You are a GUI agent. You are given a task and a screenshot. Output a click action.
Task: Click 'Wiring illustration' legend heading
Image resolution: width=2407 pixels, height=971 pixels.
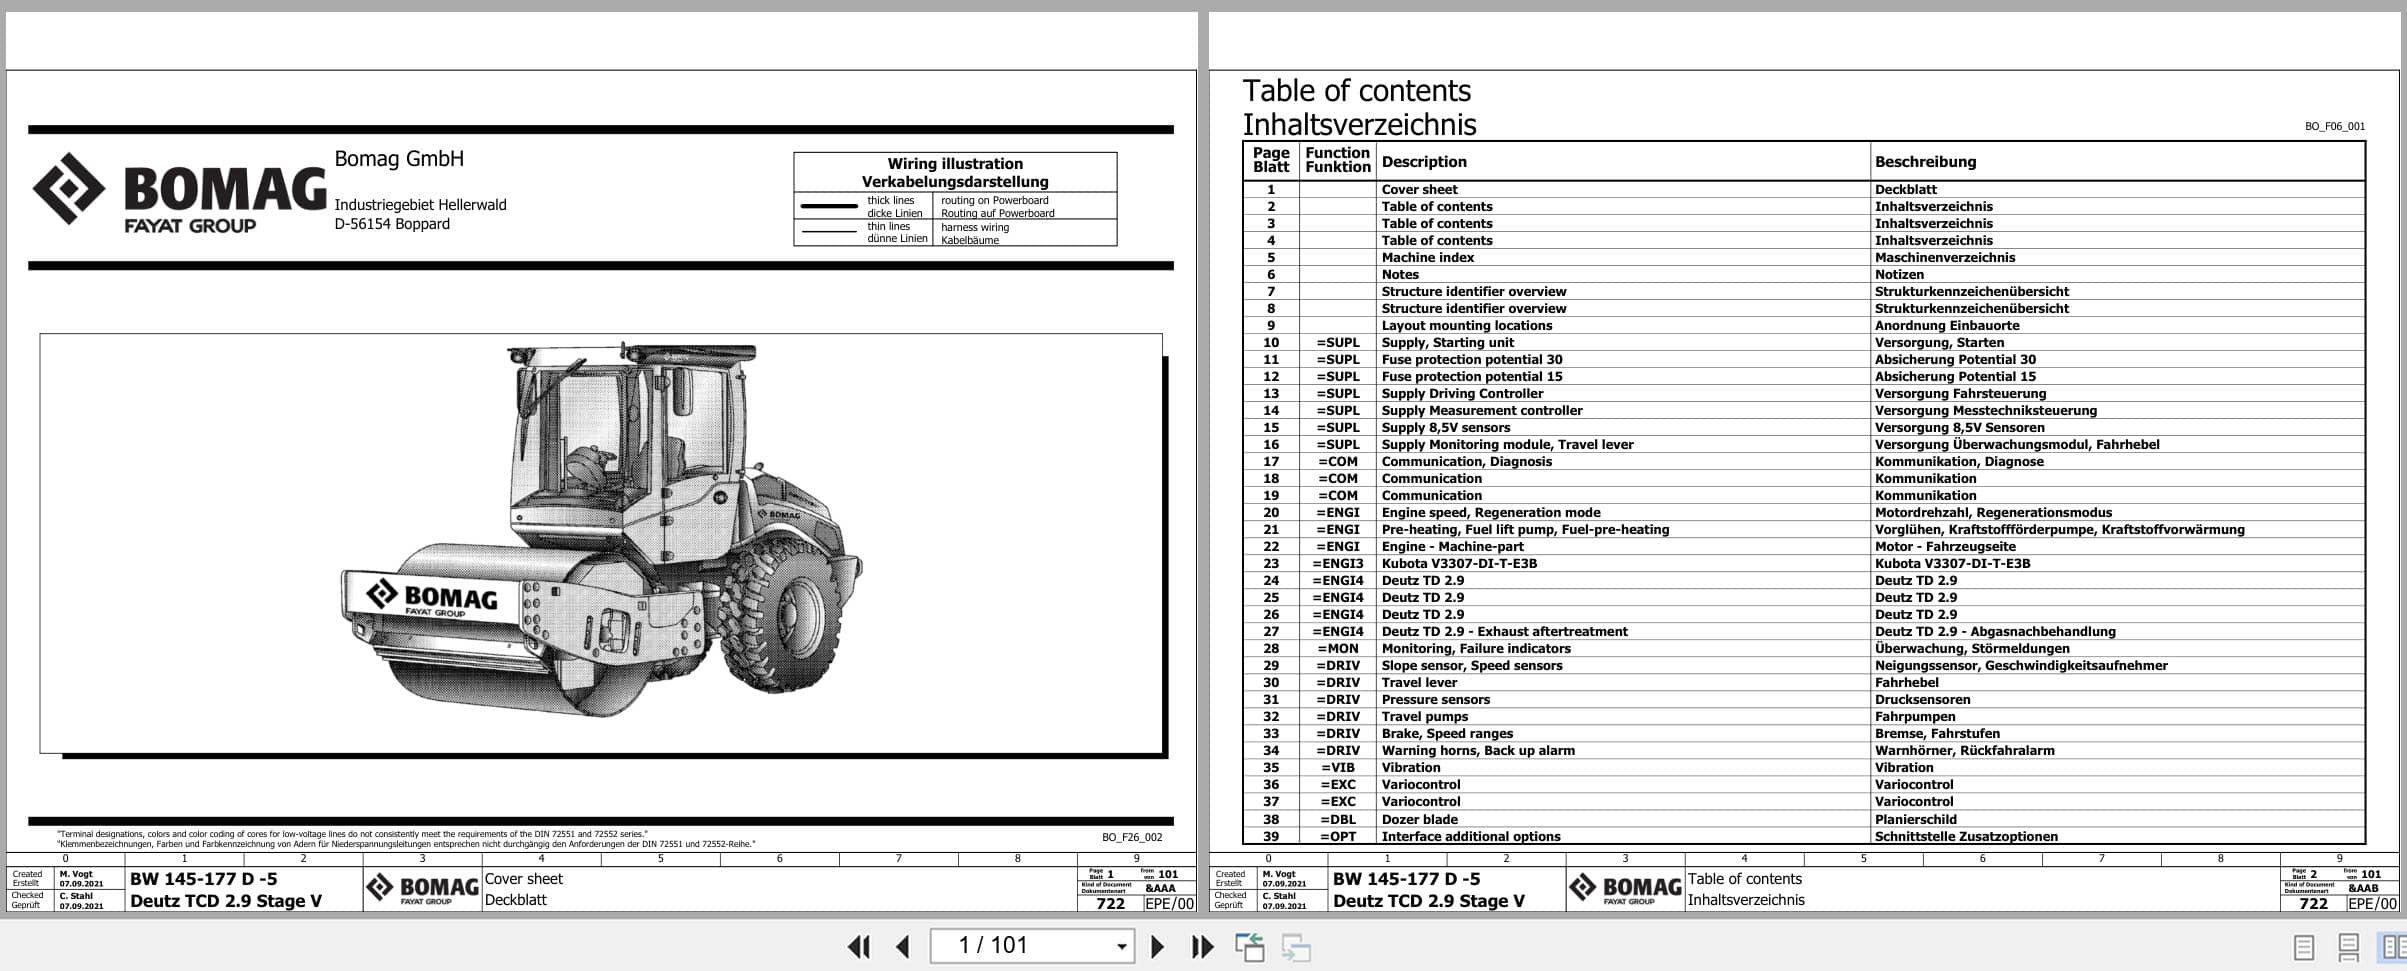click(955, 163)
